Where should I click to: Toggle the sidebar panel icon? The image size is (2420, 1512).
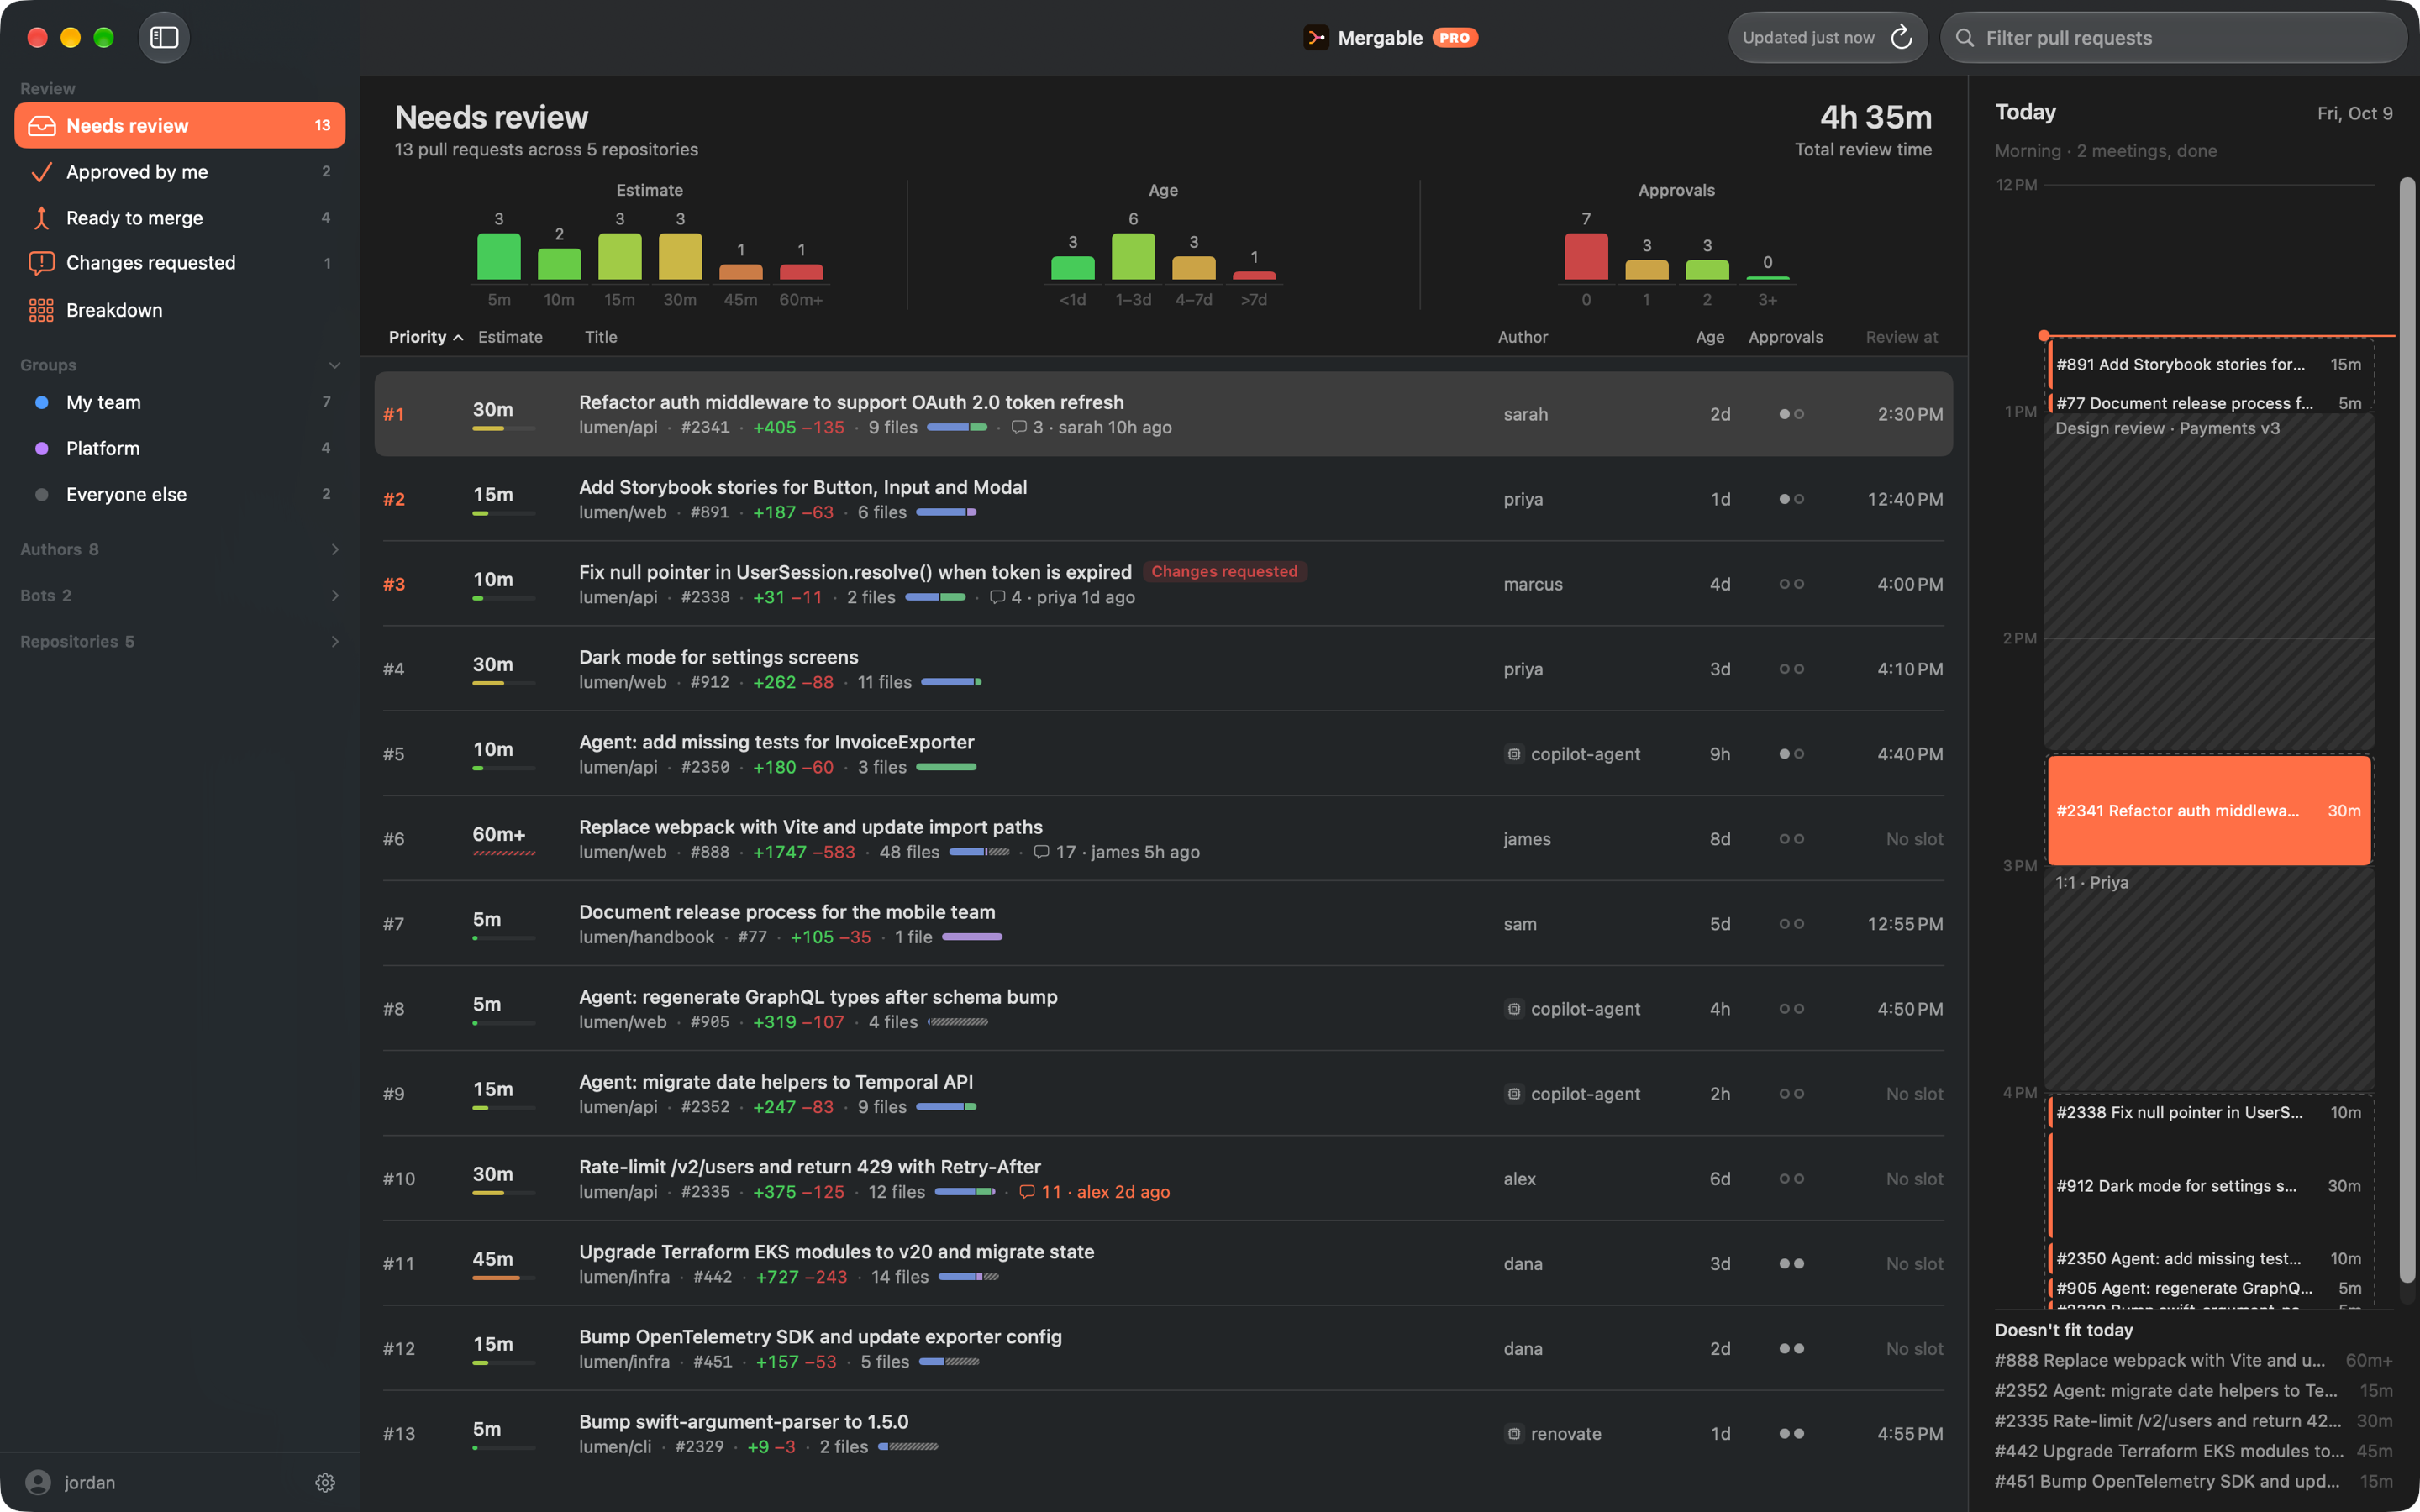164,38
